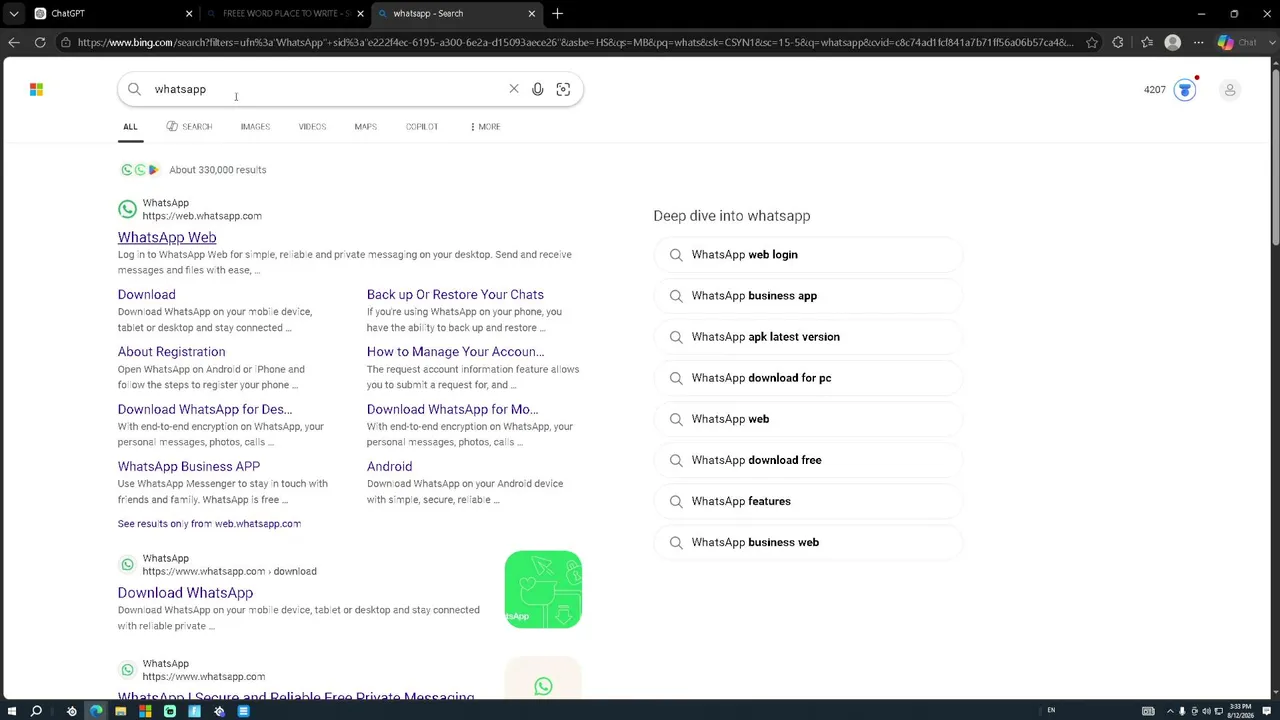This screenshot has width=1280, height=720.
Task: Reload the page with the refresh icon
Action: (40, 42)
